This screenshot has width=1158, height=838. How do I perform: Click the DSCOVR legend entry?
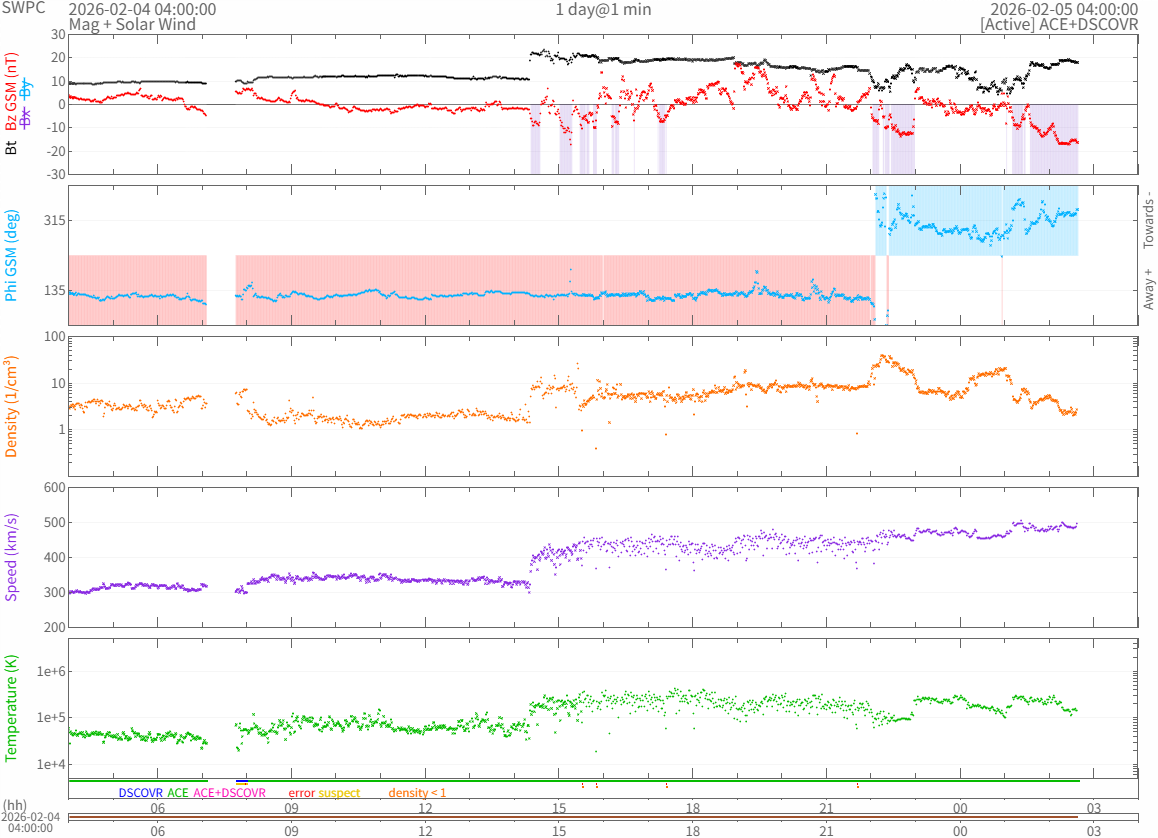(x=140, y=793)
